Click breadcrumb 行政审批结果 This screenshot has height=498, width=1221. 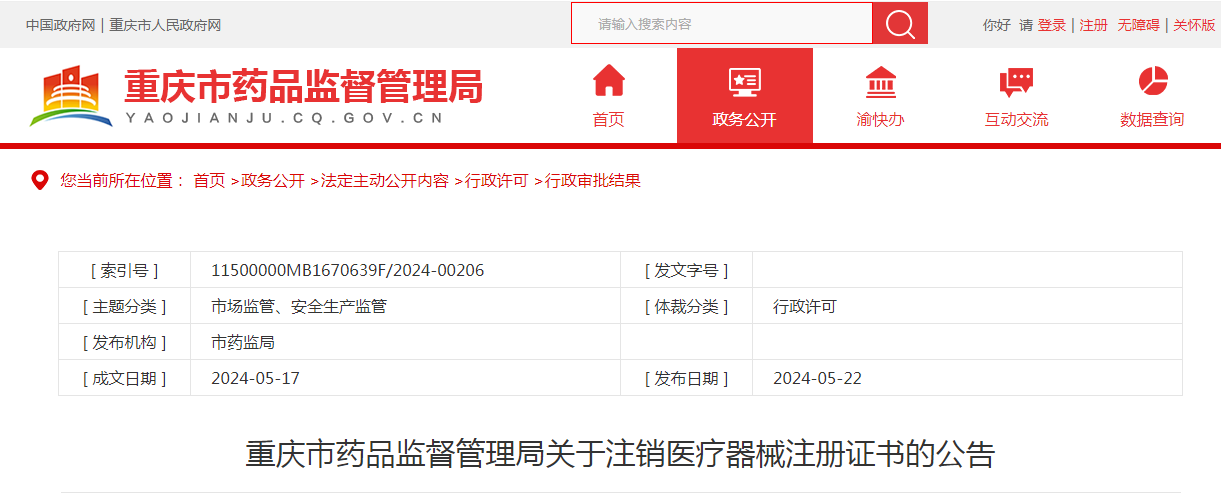592,181
